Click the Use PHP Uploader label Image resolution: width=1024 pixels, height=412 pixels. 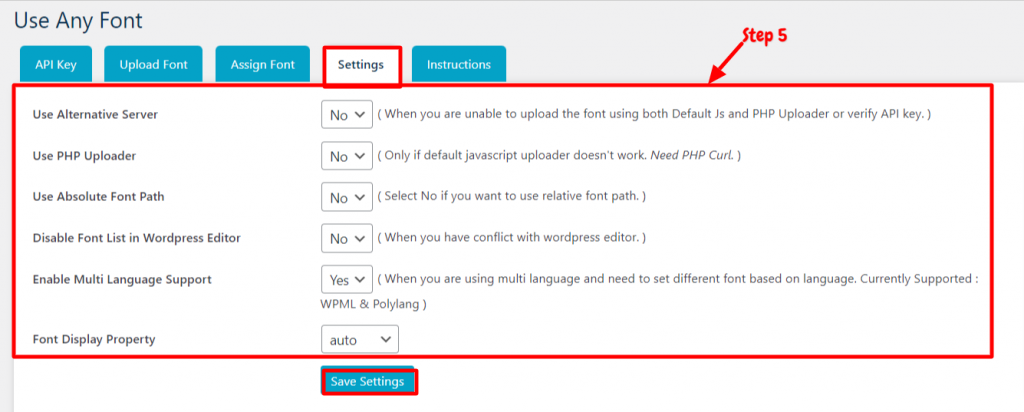[x=84, y=156]
